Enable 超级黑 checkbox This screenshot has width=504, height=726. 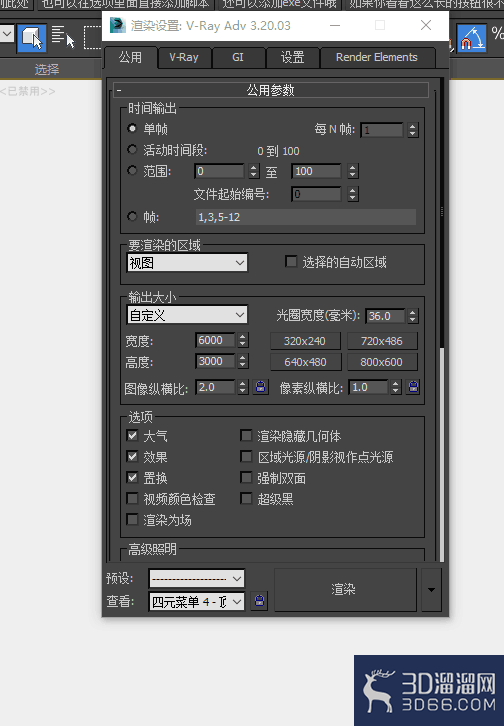pos(246,499)
